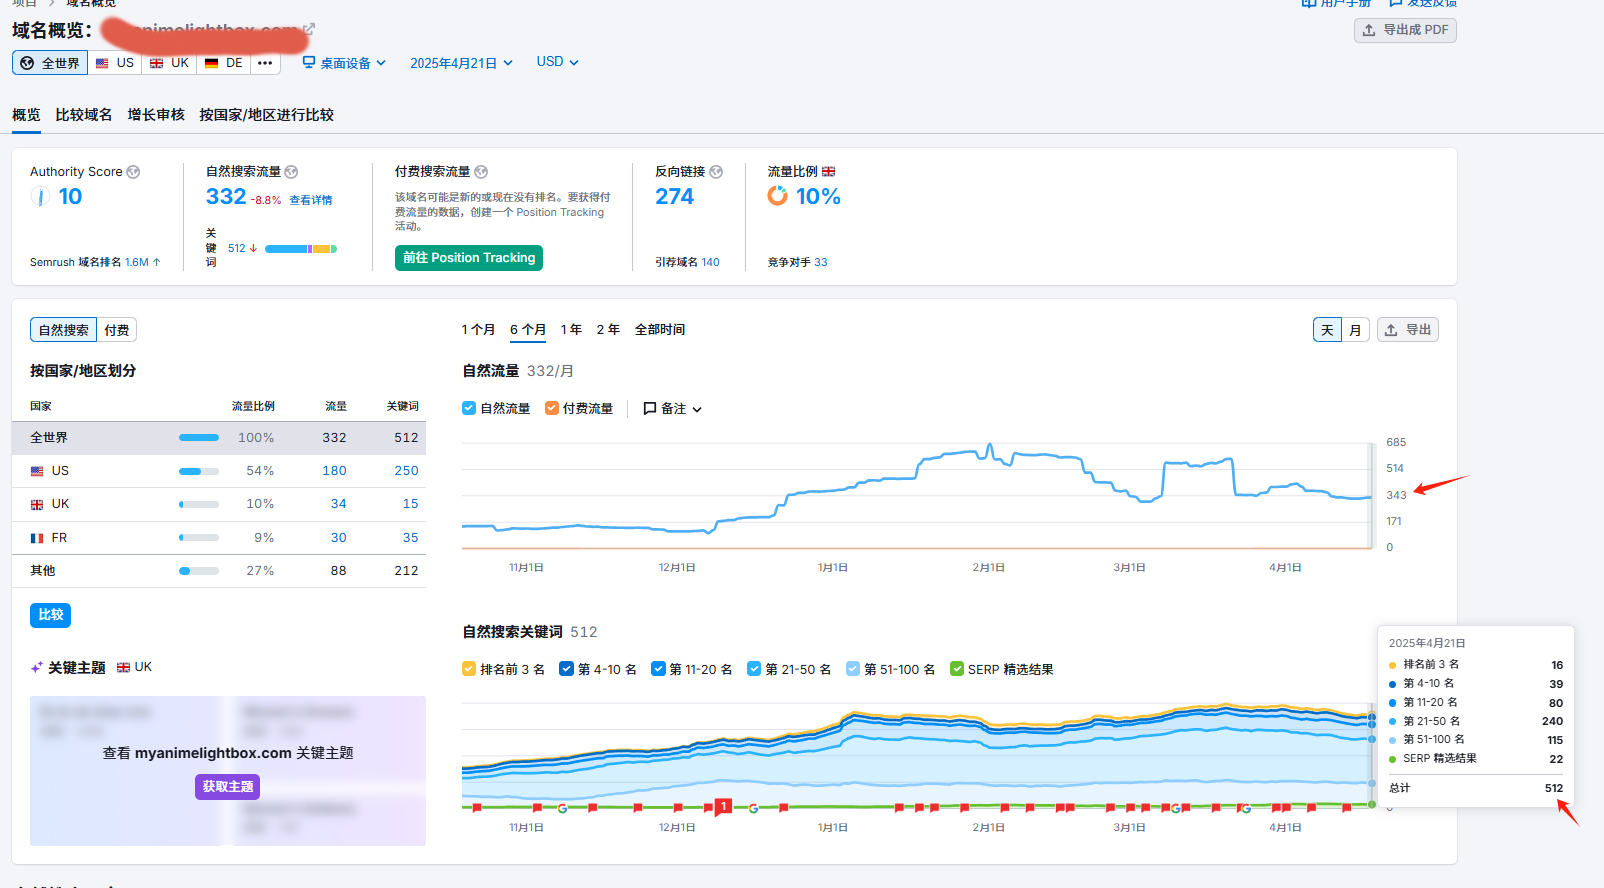Toggle SERP 精选结果 checkbox

[957, 669]
